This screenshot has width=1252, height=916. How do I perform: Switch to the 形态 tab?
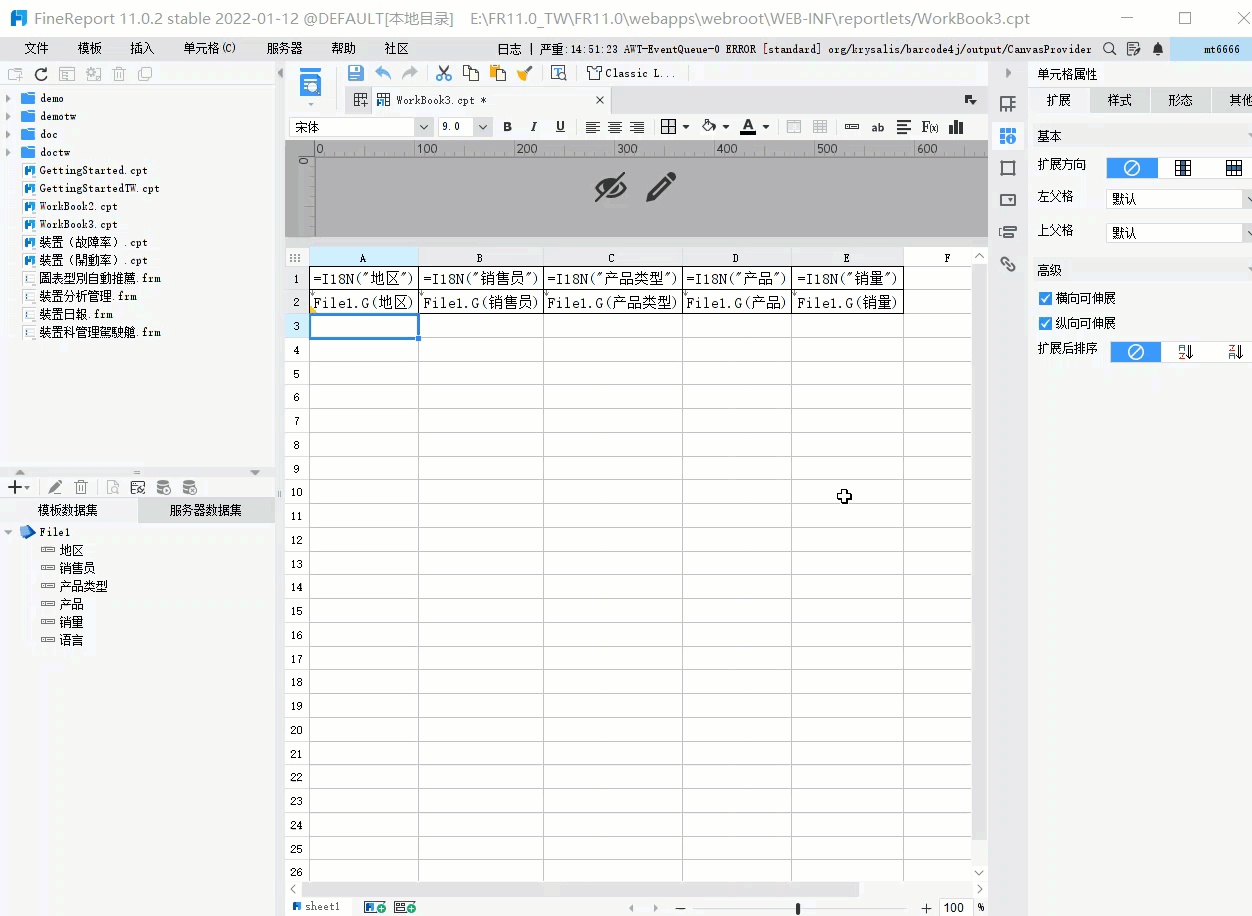pos(1180,100)
